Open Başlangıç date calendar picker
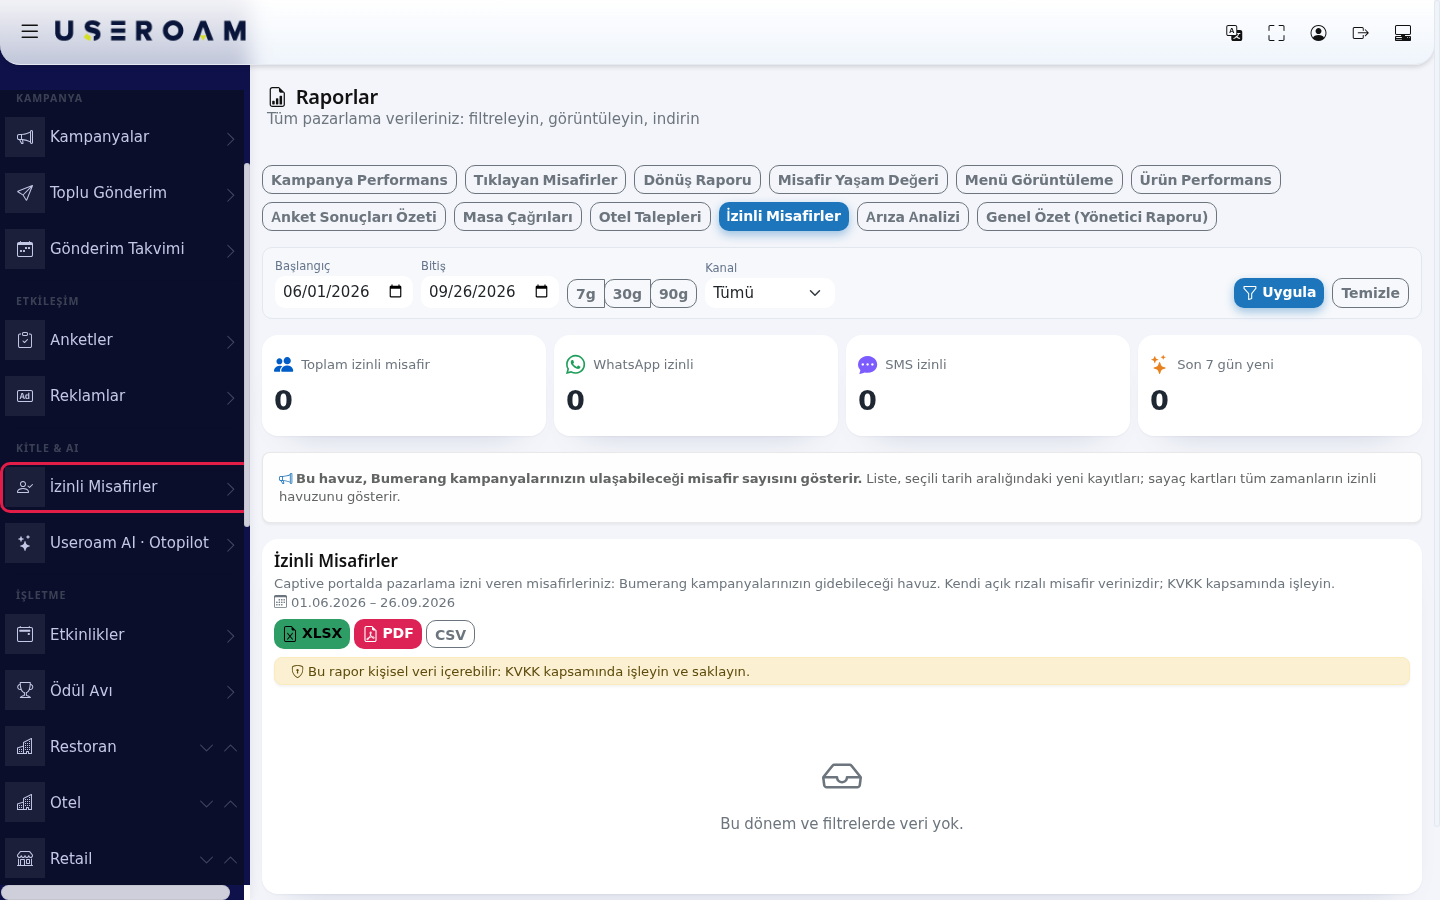This screenshot has height=900, width=1440. pyautogui.click(x=395, y=292)
